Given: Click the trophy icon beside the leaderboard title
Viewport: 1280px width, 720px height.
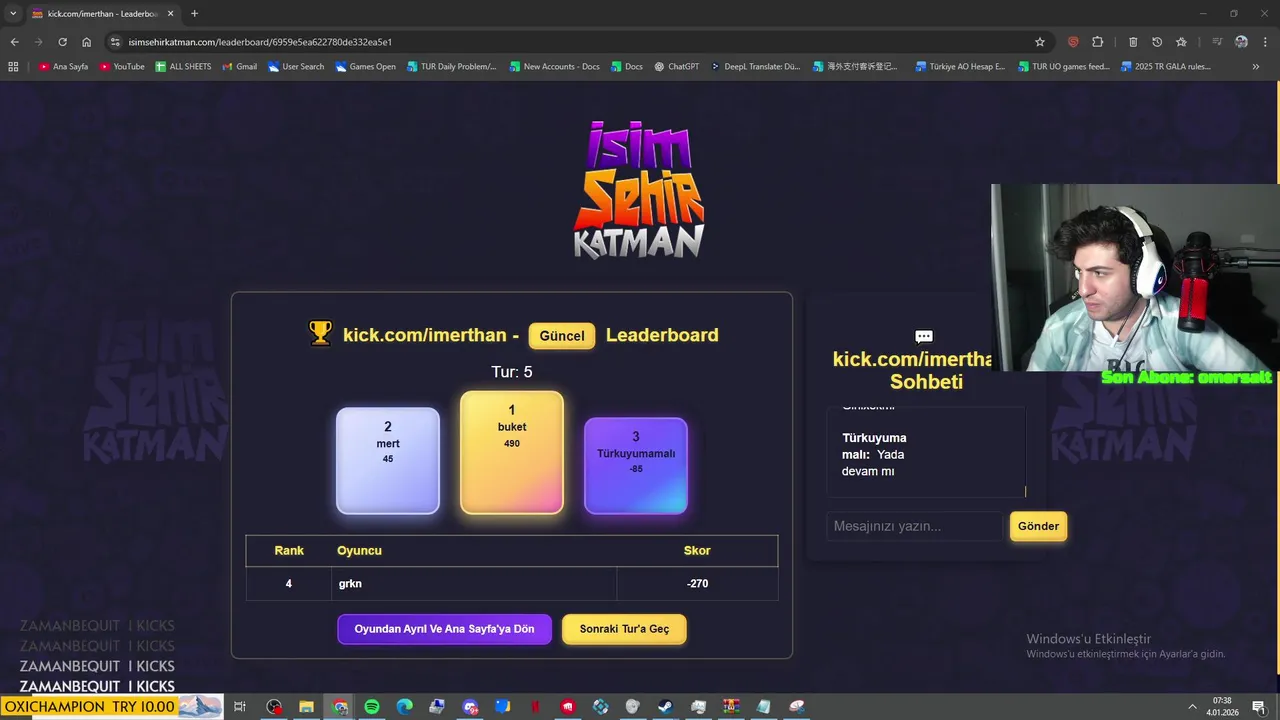Looking at the screenshot, I should tap(320, 334).
